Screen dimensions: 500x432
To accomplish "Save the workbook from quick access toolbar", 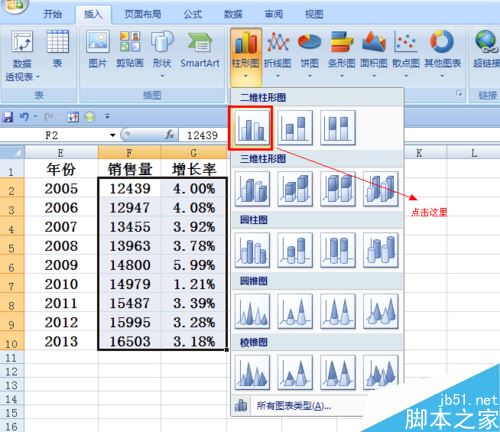I will point(7,117).
